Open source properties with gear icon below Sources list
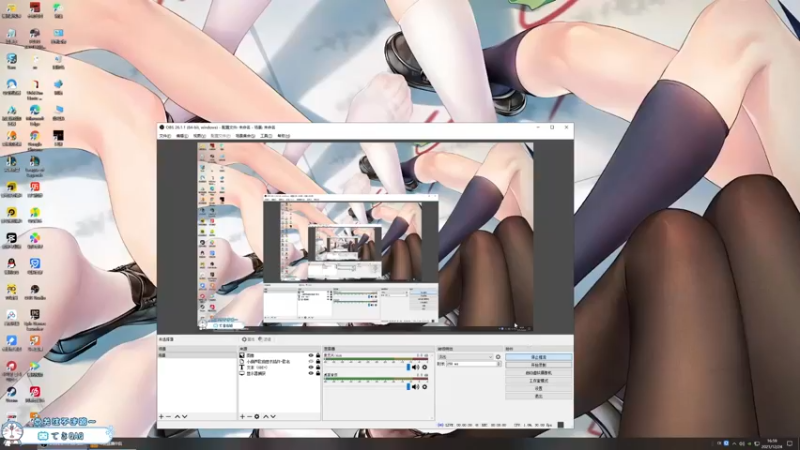 (x=257, y=416)
